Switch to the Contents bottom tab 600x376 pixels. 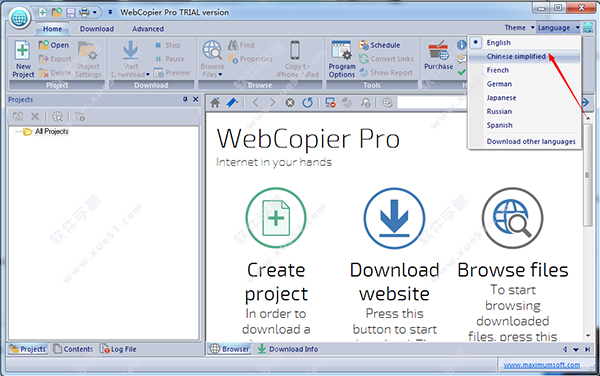[x=73, y=349]
